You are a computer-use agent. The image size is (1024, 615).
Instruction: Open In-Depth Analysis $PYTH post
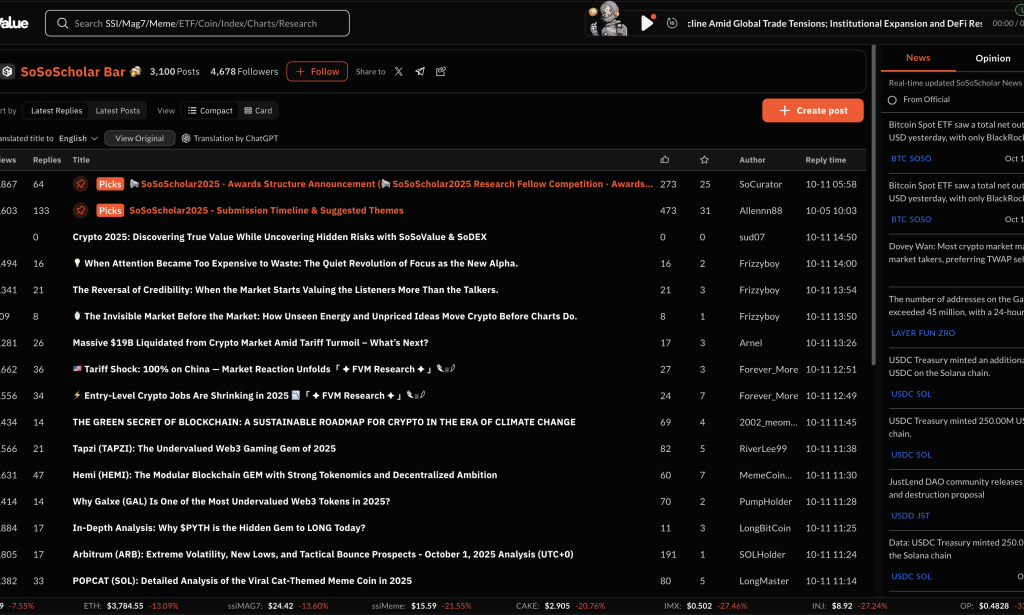tap(219, 528)
